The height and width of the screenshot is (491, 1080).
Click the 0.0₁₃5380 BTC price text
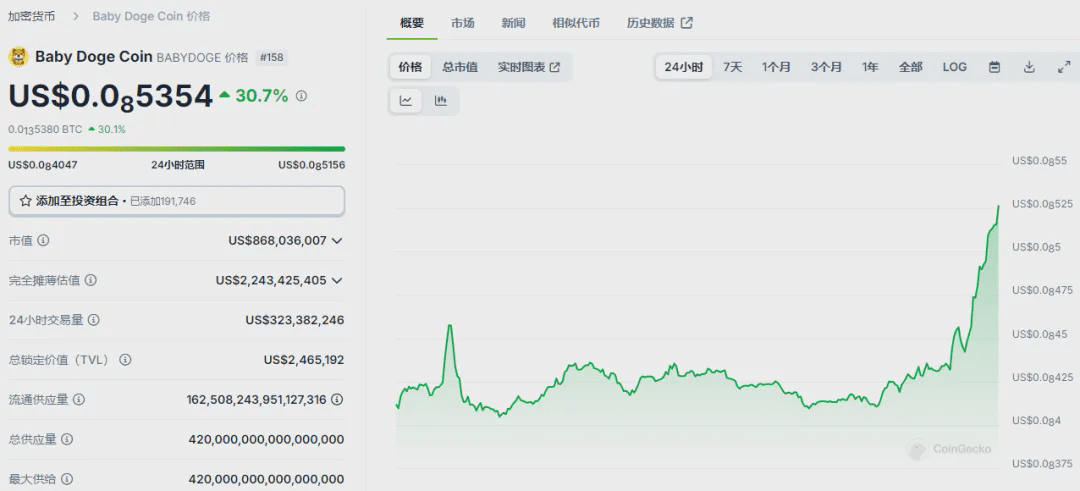(x=45, y=129)
